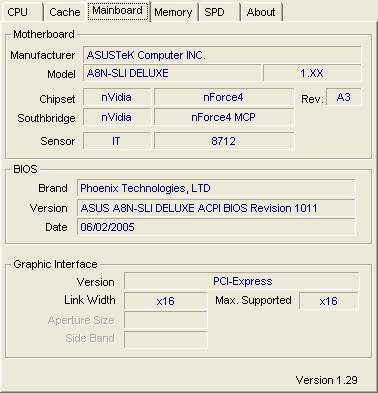Viewport: 378px width, 393px height.
Task: Click the Max. Supported label
Action: (x=253, y=300)
